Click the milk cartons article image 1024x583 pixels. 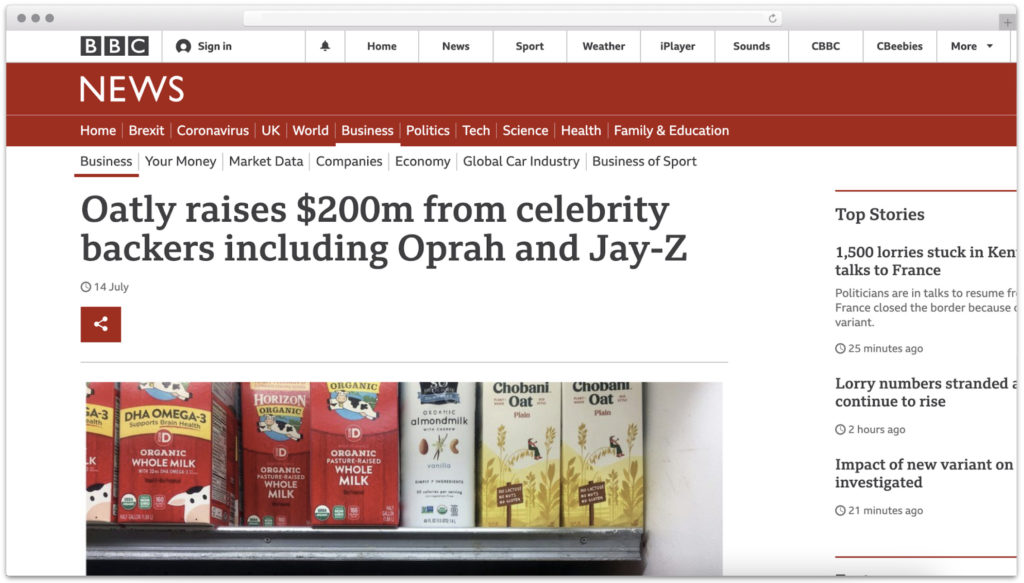(x=404, y=478)
